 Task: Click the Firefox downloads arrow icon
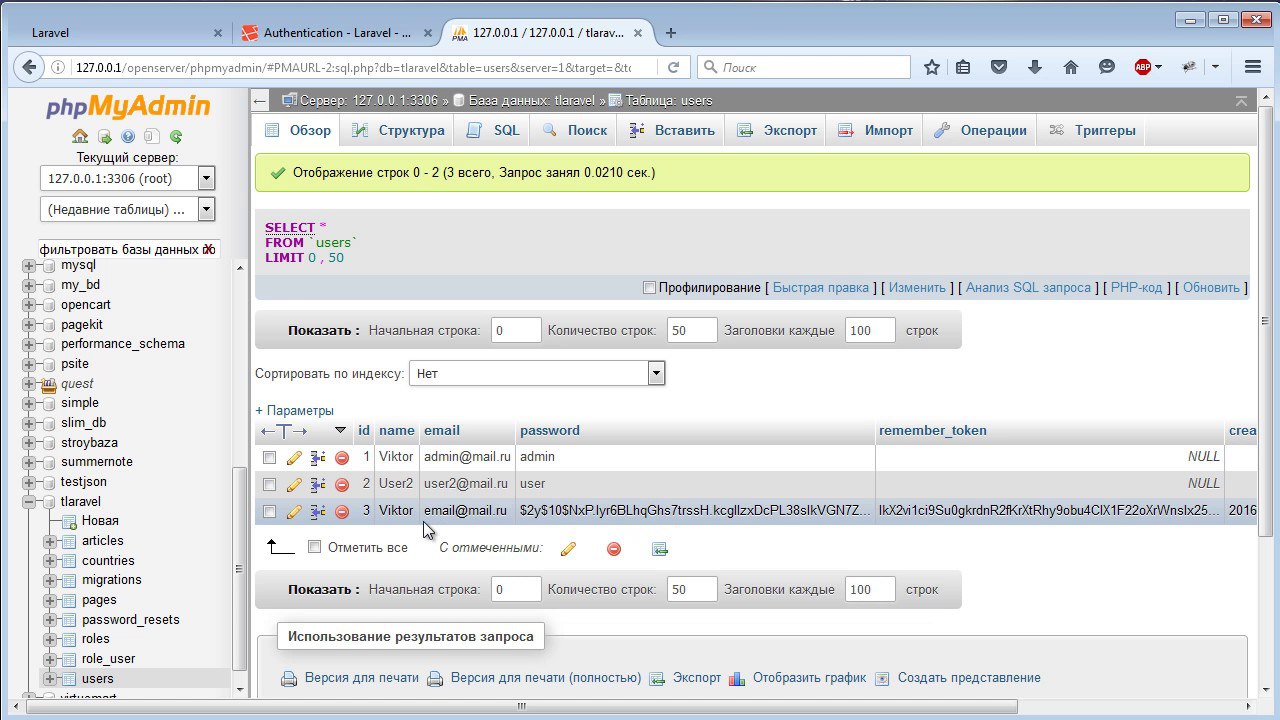click(x=1035, y=67)
